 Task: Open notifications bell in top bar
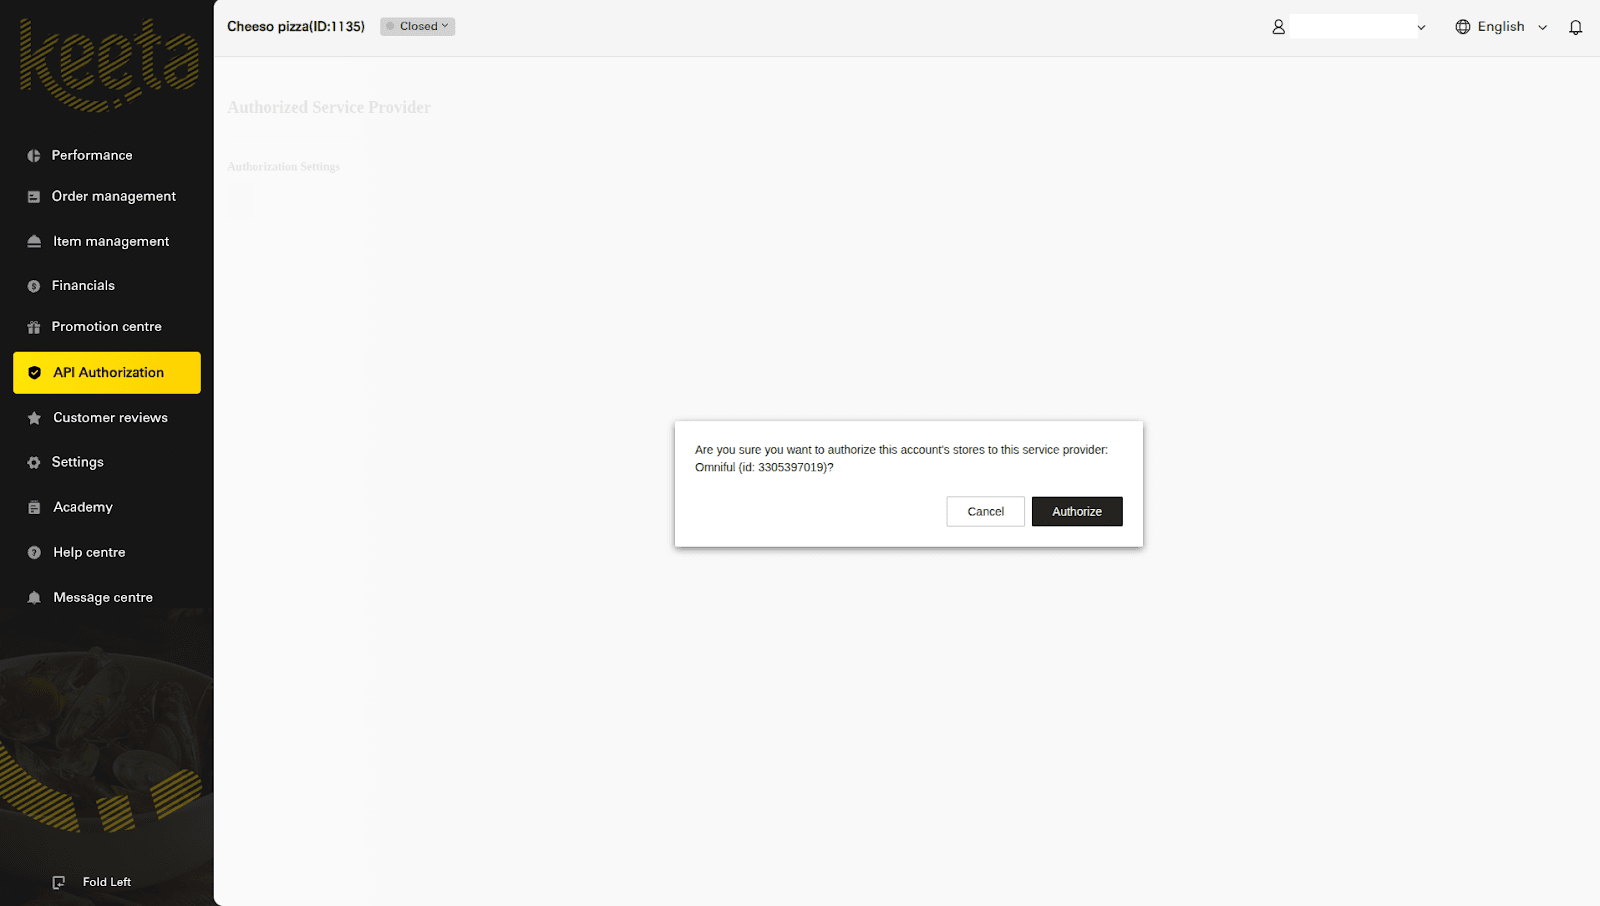[x=1575, y=28]
